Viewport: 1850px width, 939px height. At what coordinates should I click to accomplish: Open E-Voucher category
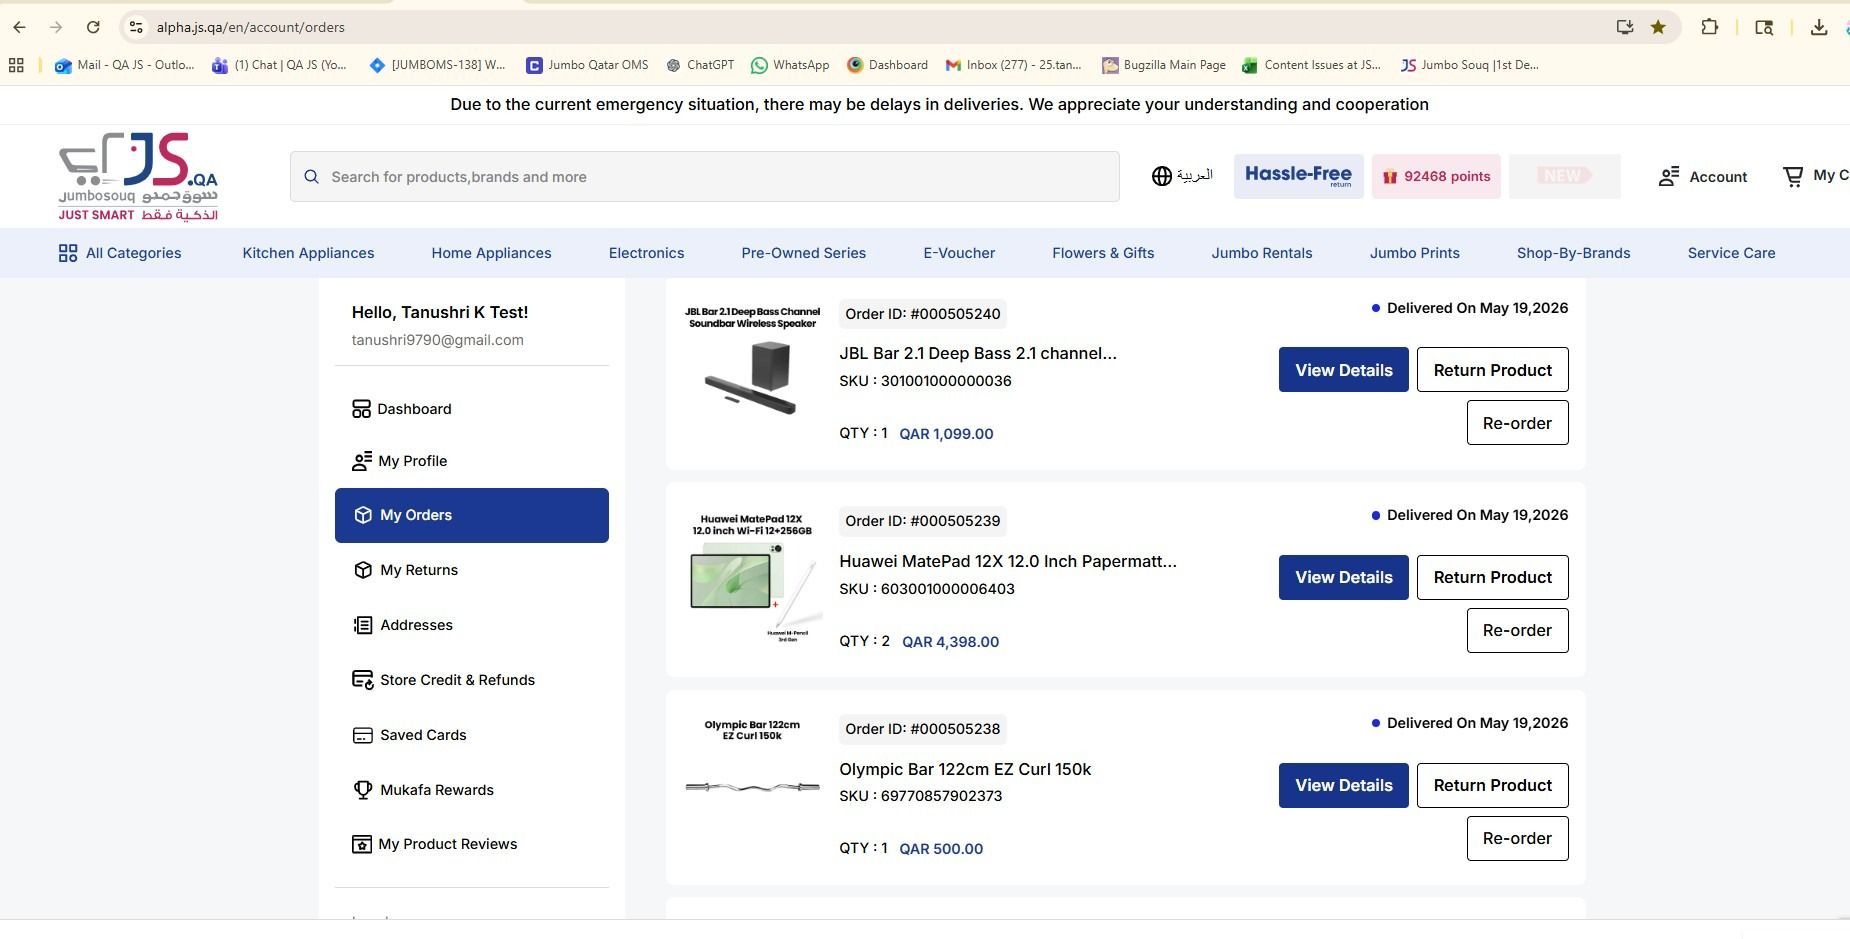point(959,253)
